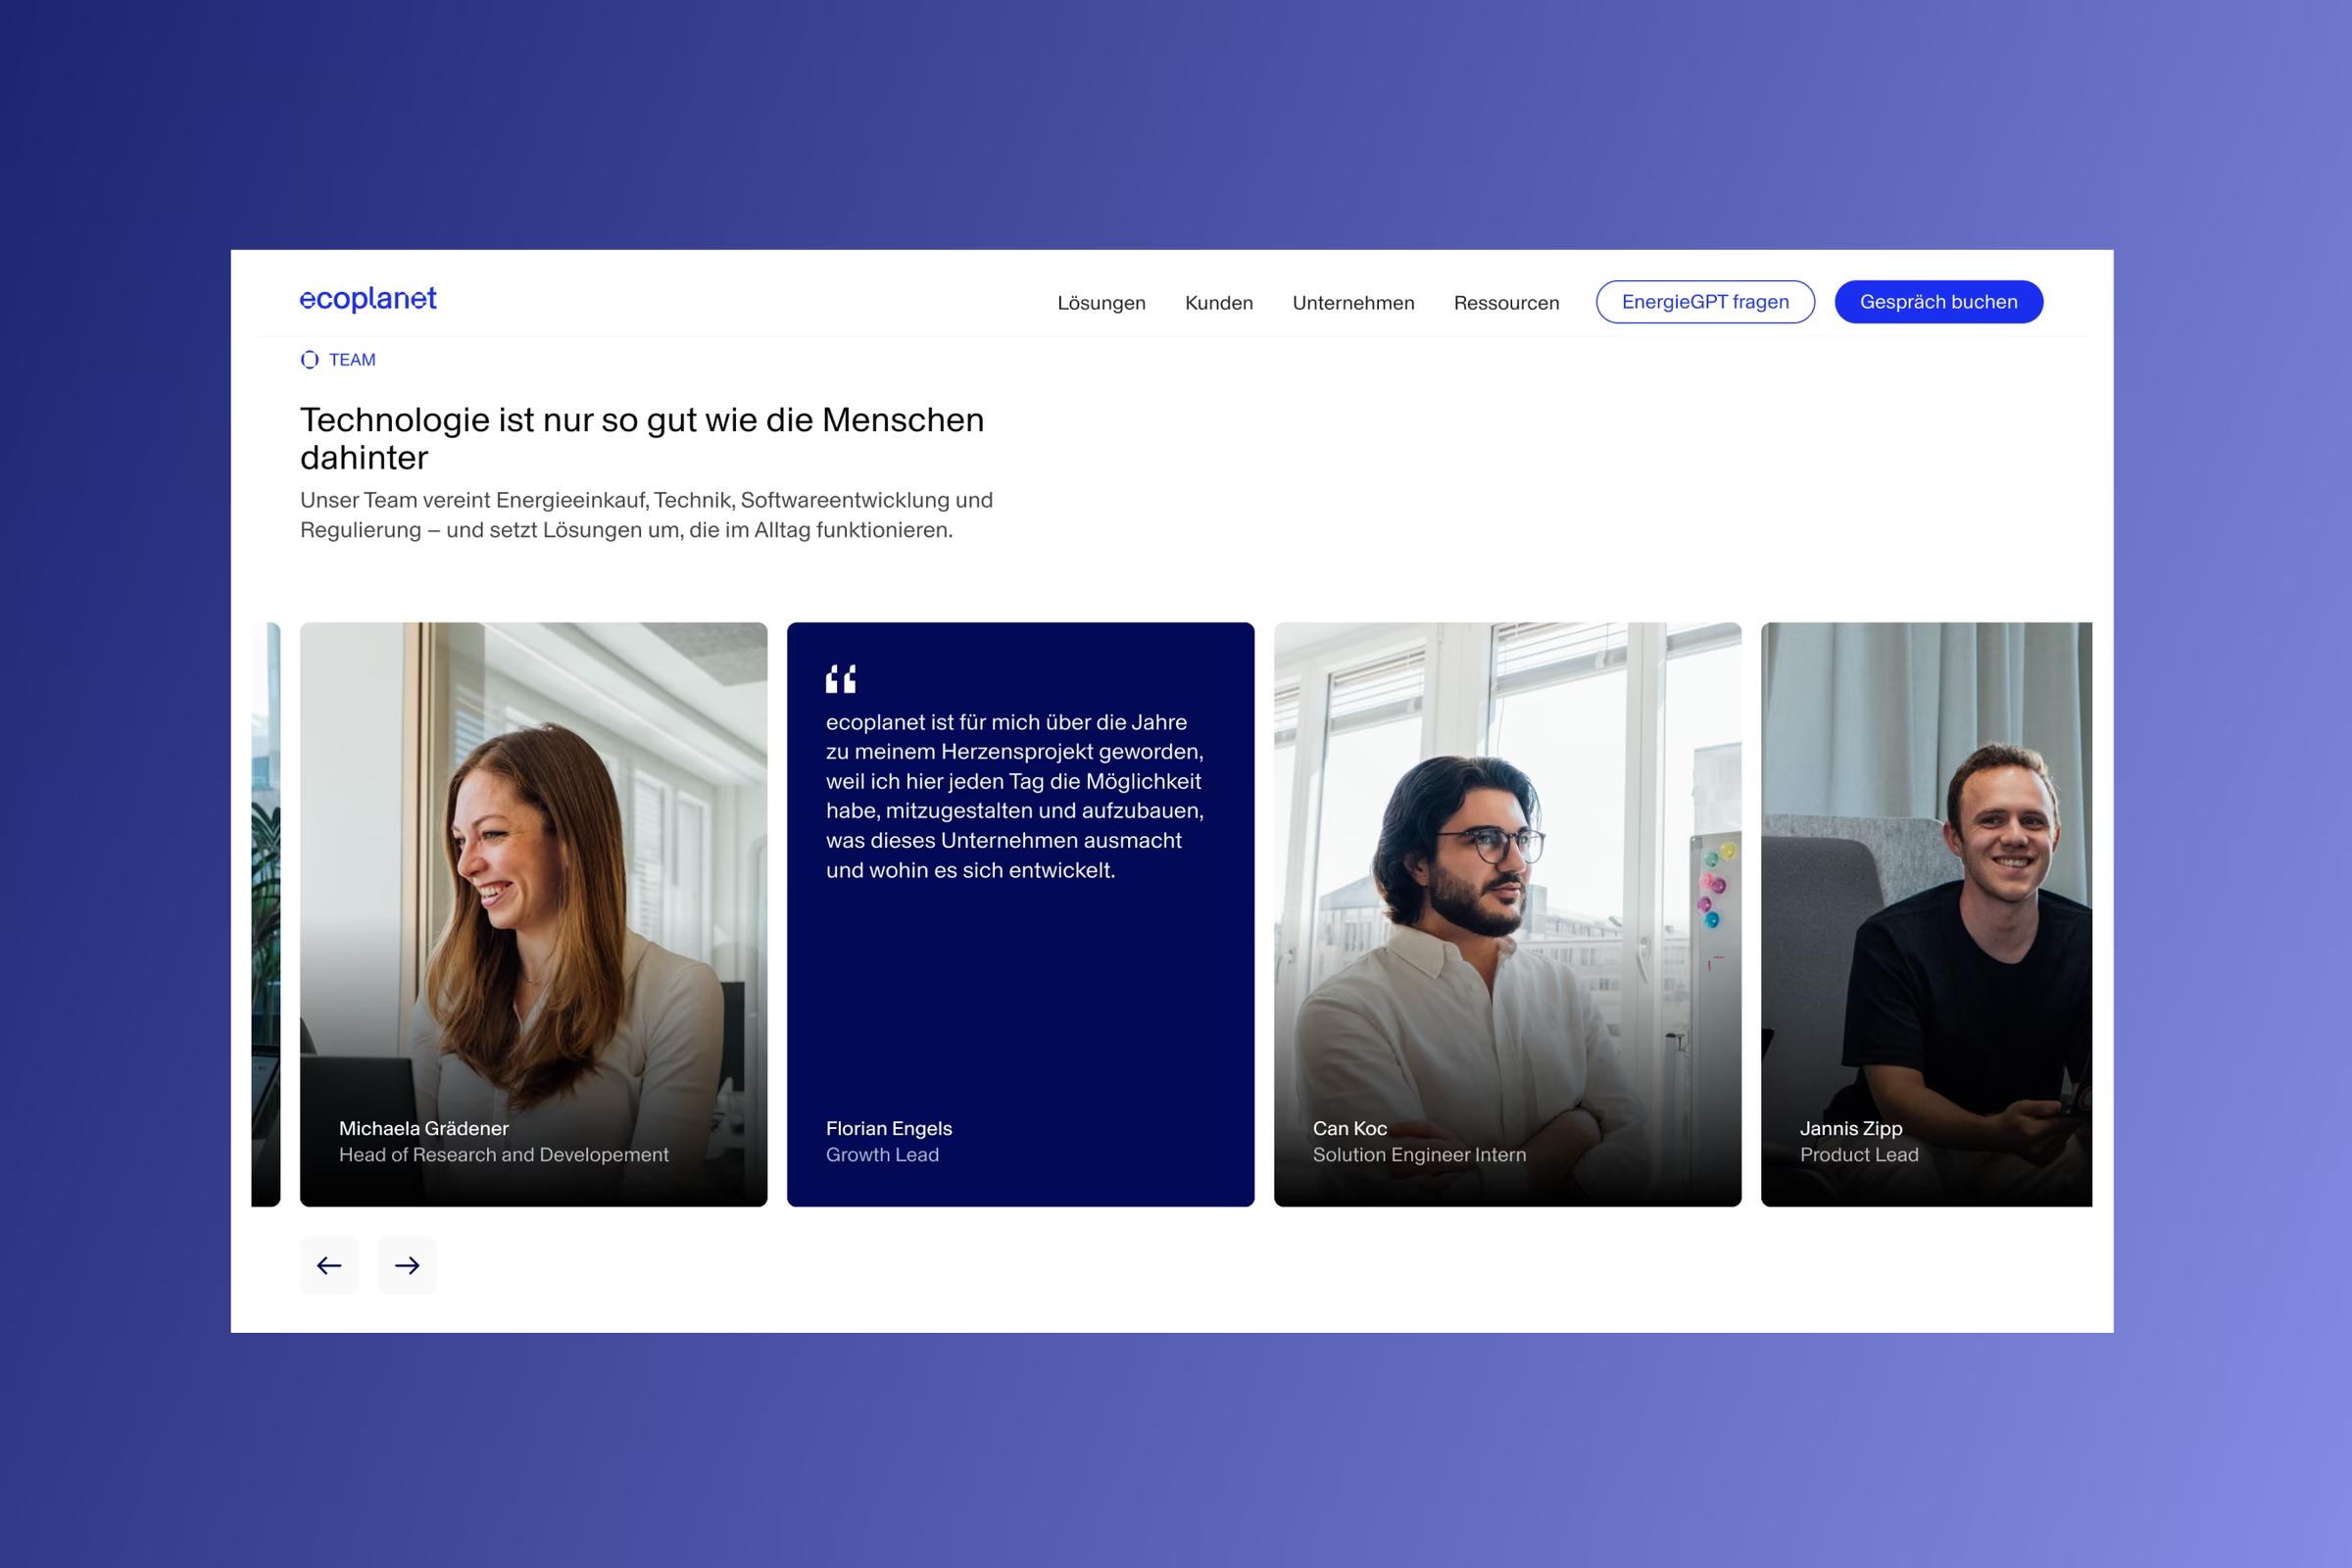
Task: Click the quotation mark icon on quote card
Action: point(841,679)
